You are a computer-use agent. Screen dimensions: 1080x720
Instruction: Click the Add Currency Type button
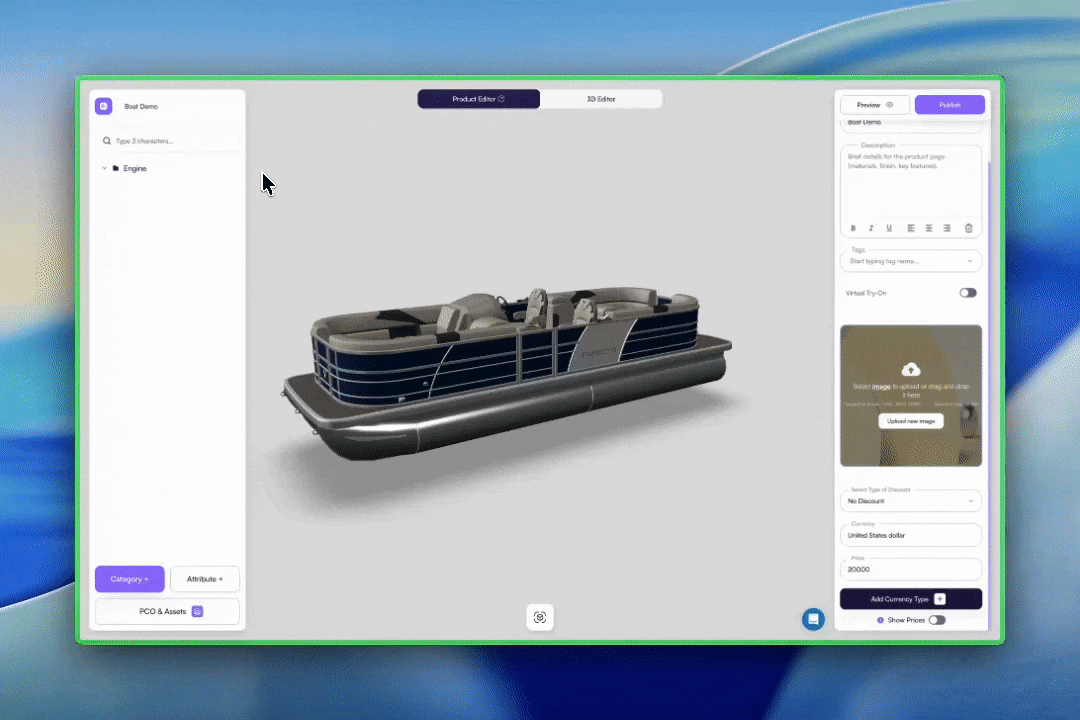pyautogui.click(x=910, y=599)
